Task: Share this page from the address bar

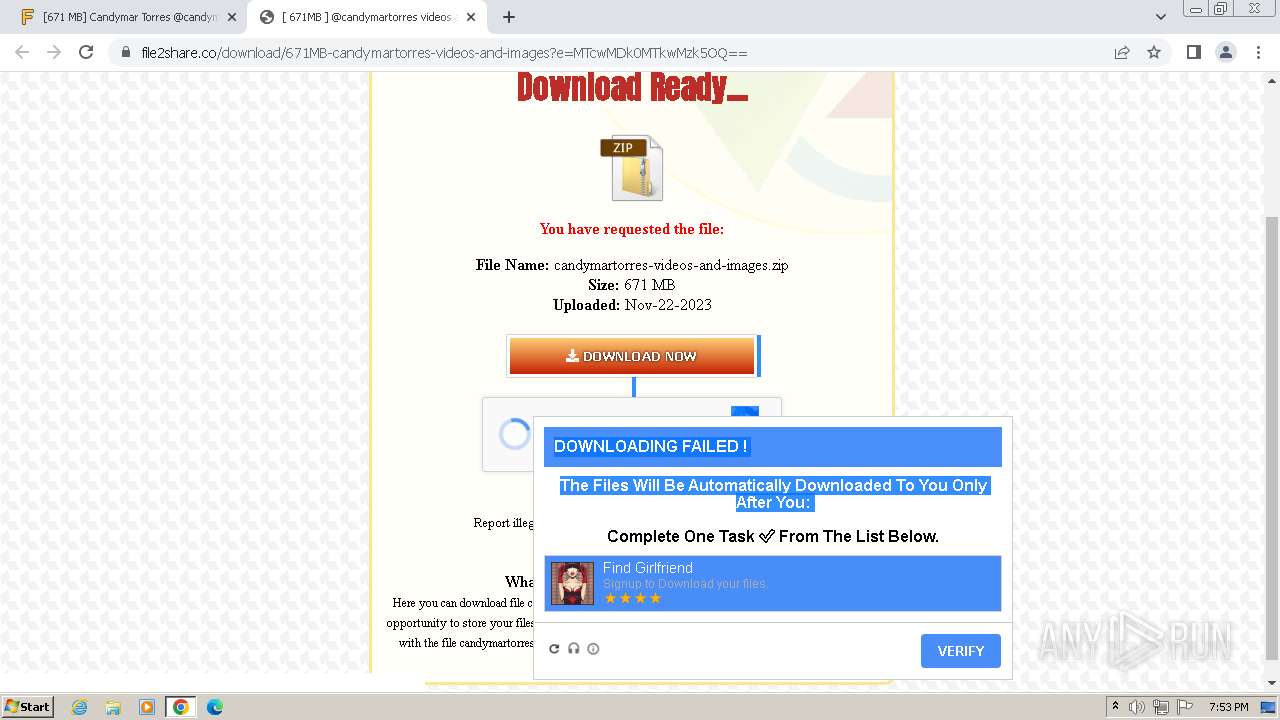Action: tap(1122, 53)
